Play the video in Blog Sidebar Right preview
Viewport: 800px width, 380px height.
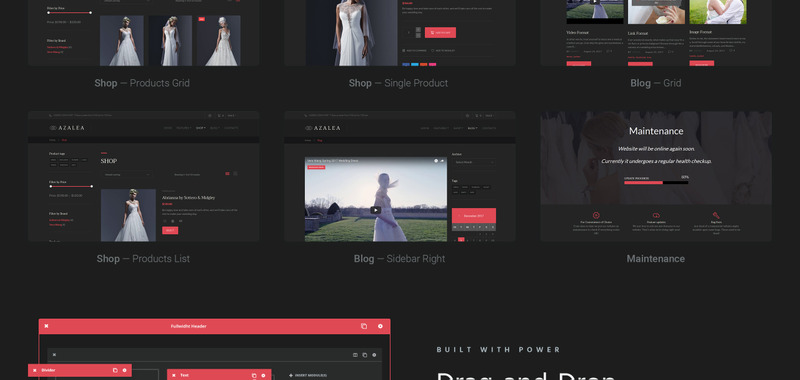(x=376, y=210)
